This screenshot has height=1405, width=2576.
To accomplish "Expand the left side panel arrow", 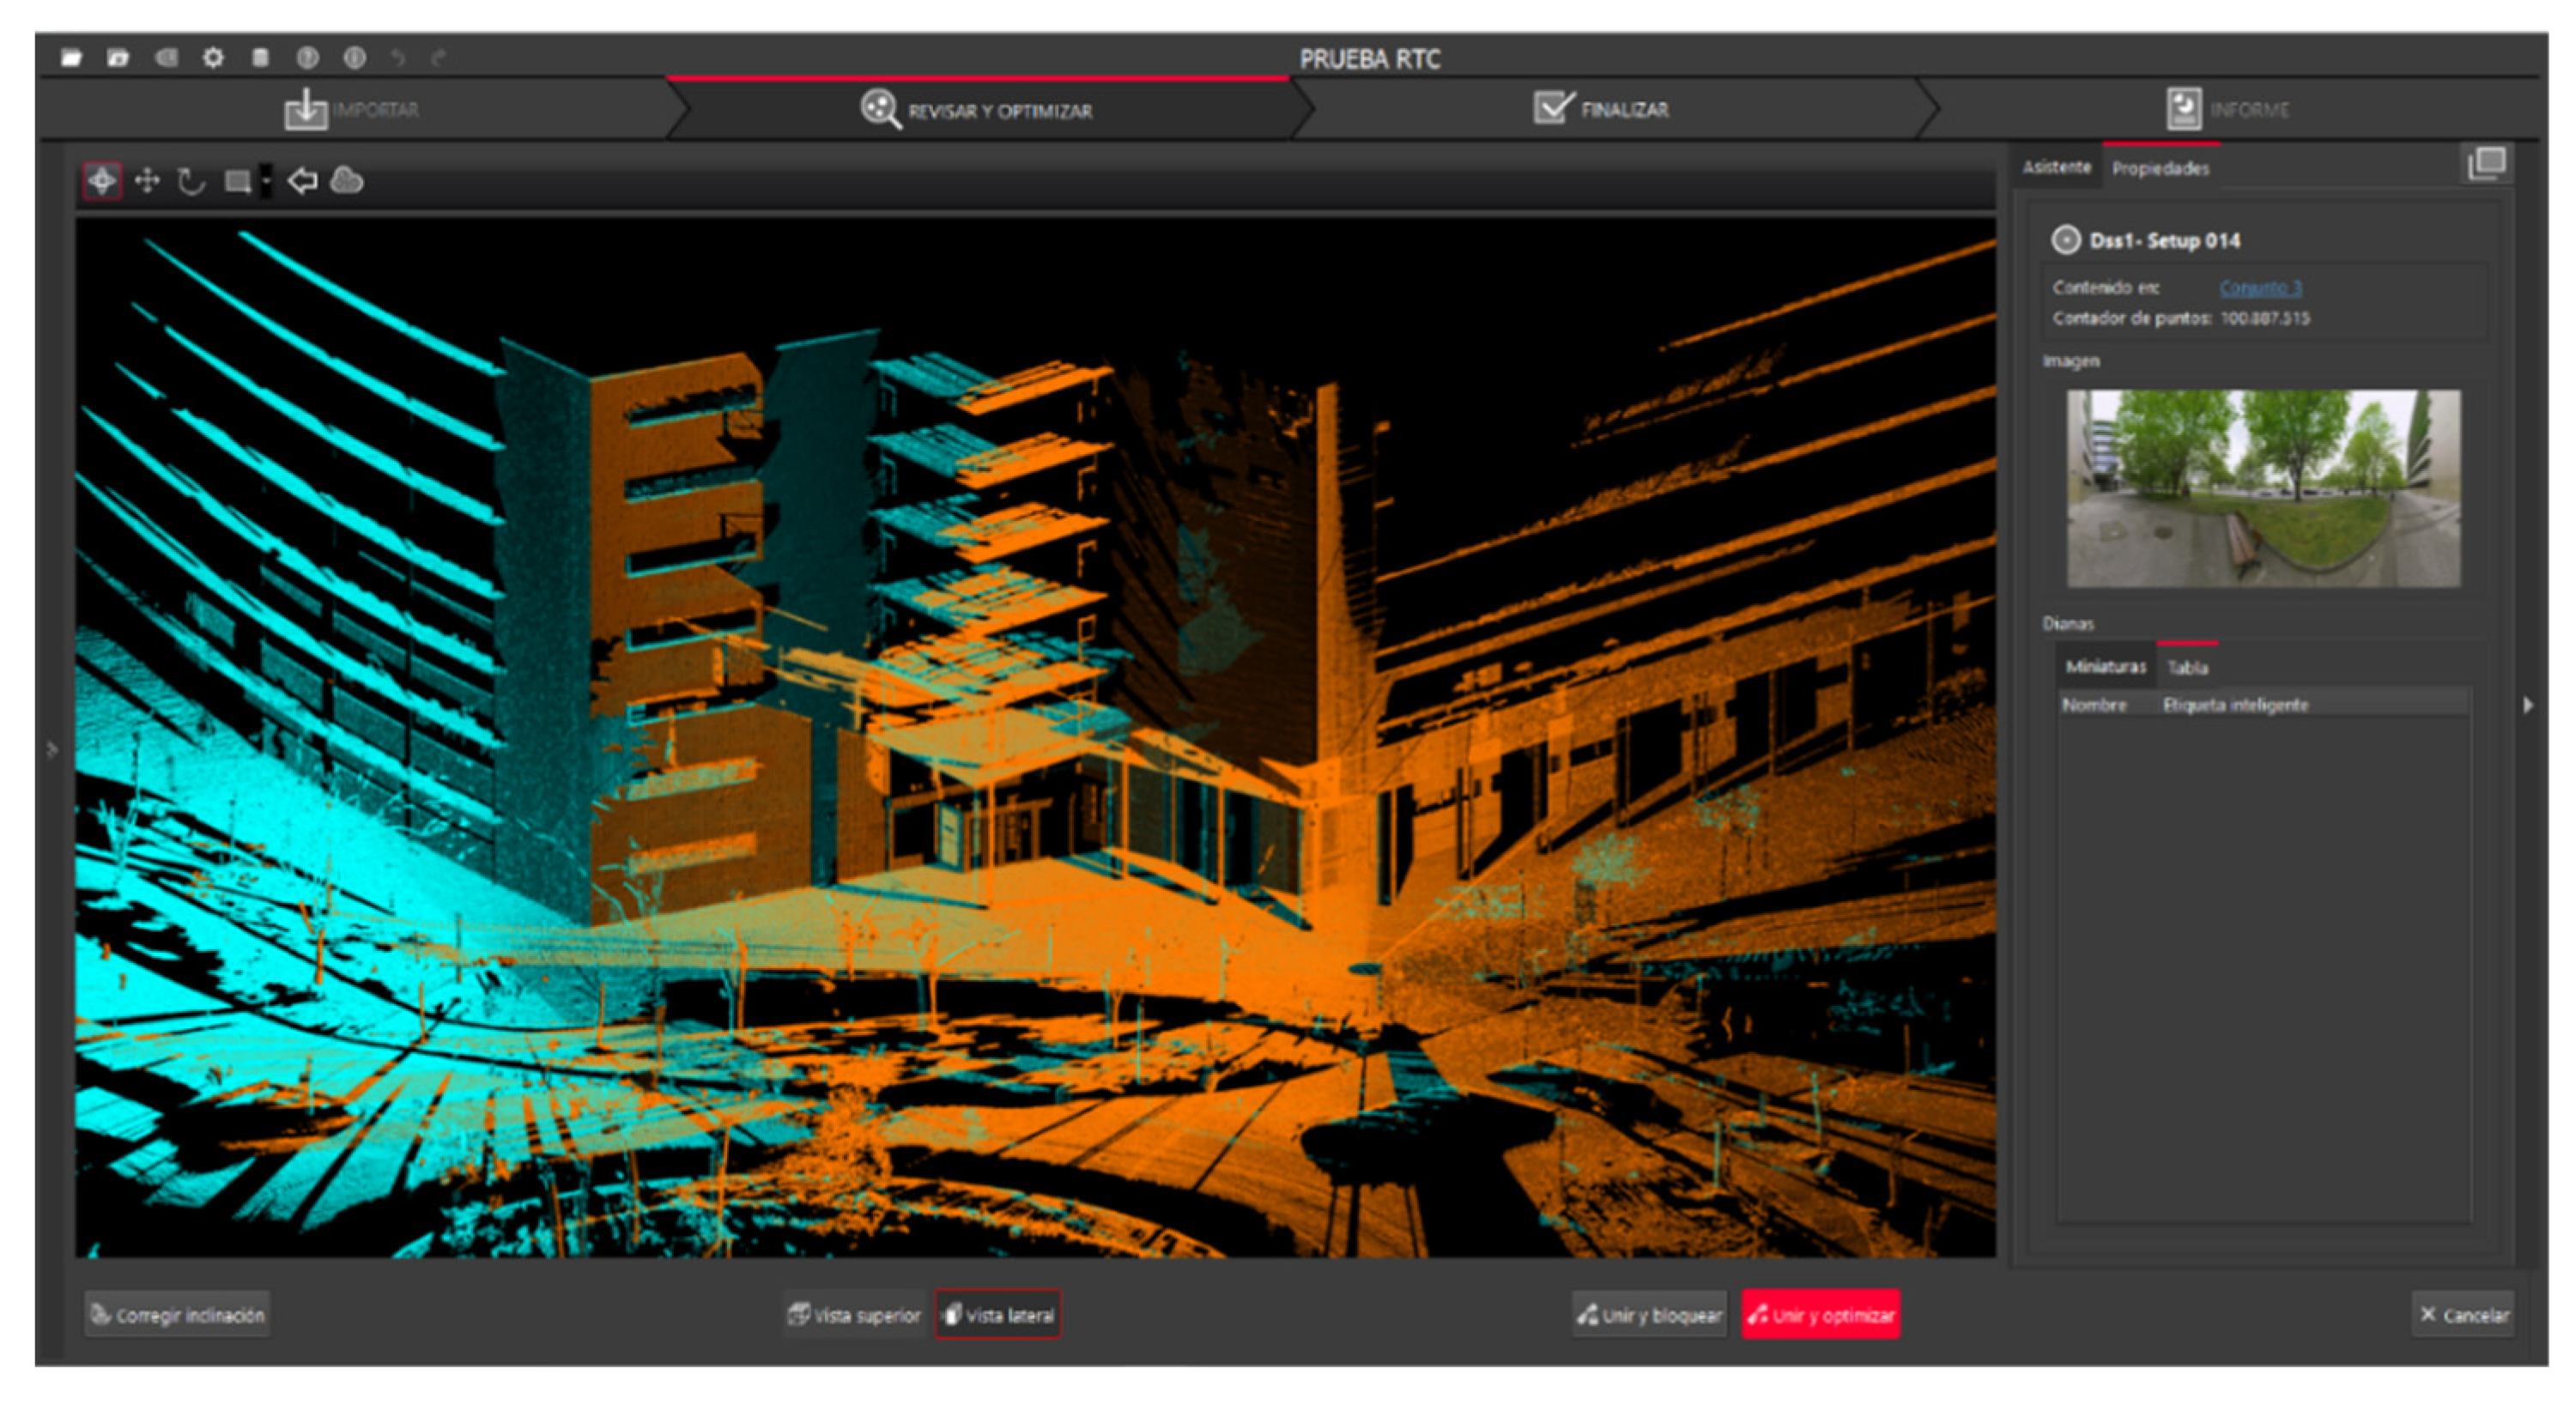I will pos(52,749).
